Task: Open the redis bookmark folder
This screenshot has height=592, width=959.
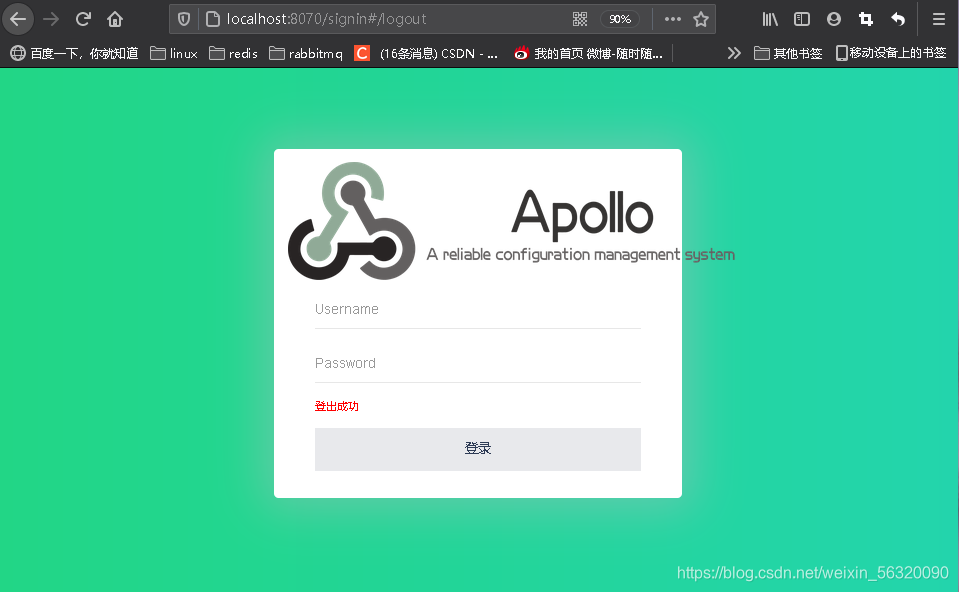Action: pos(234,54)
